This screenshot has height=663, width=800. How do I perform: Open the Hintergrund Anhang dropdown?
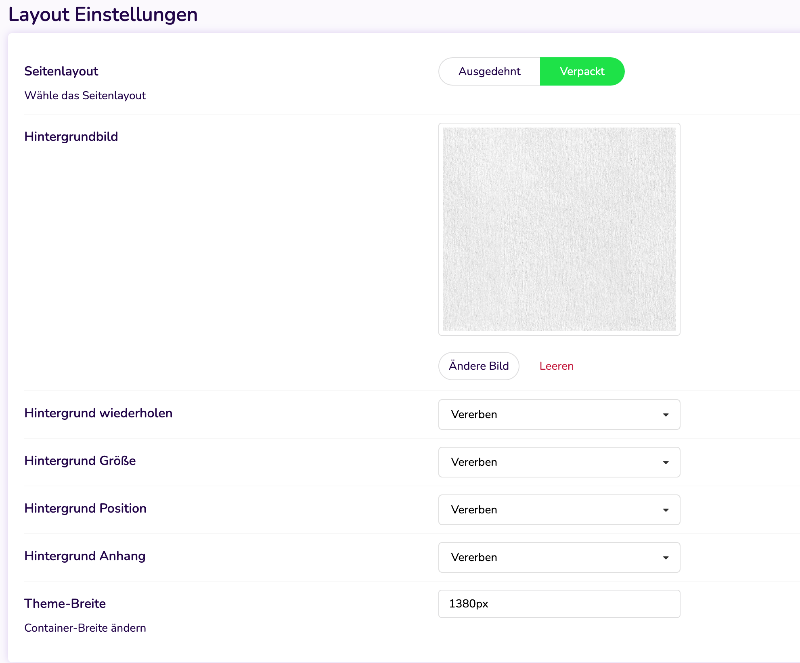coord(559,557)
